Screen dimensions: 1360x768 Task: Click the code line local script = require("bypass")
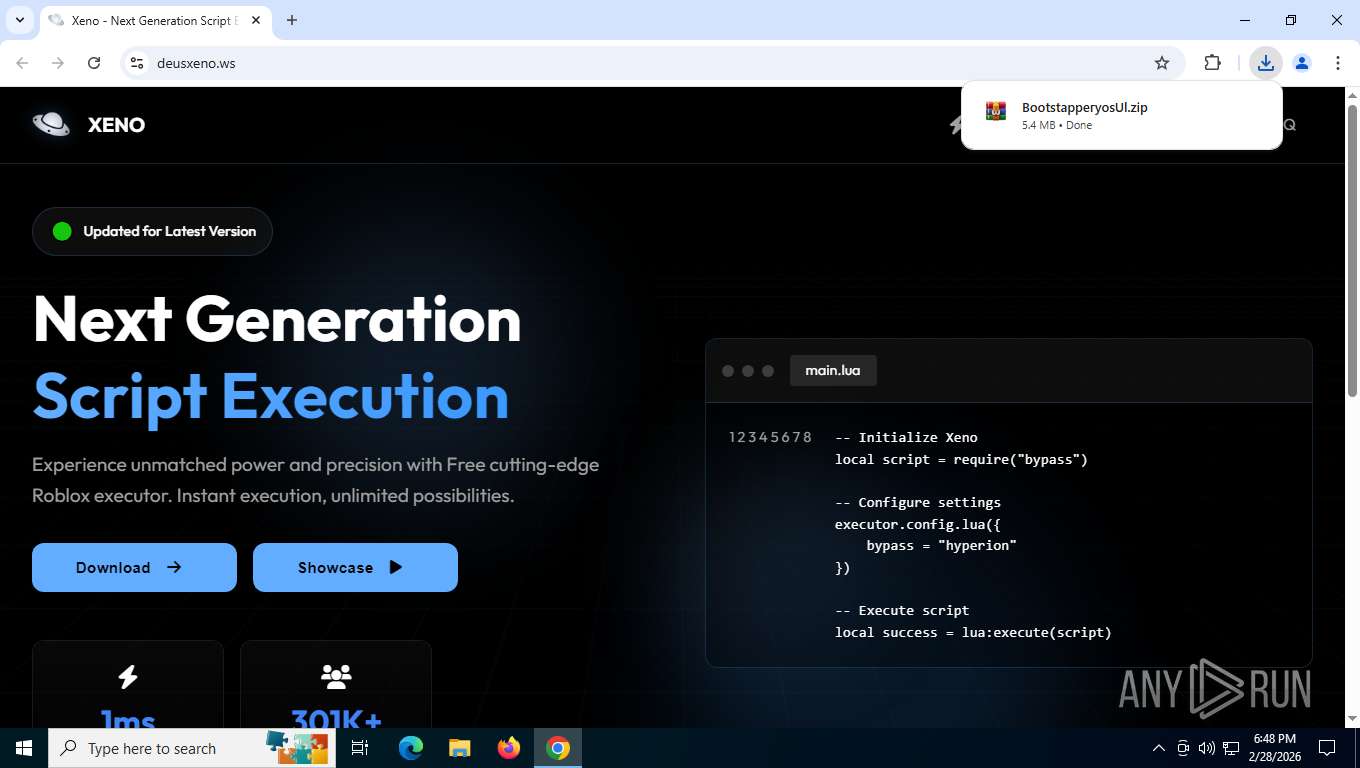961,459
